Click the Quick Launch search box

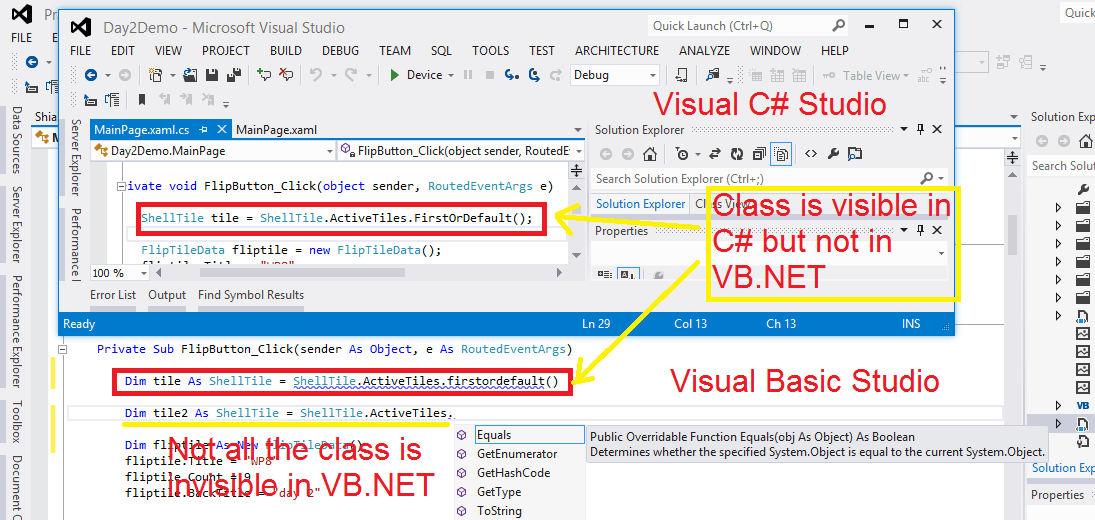click(747, 26)
